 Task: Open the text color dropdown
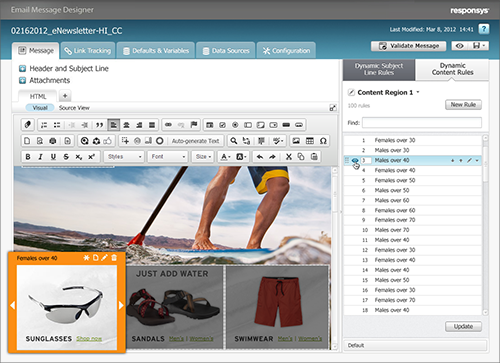coord(226,157)
